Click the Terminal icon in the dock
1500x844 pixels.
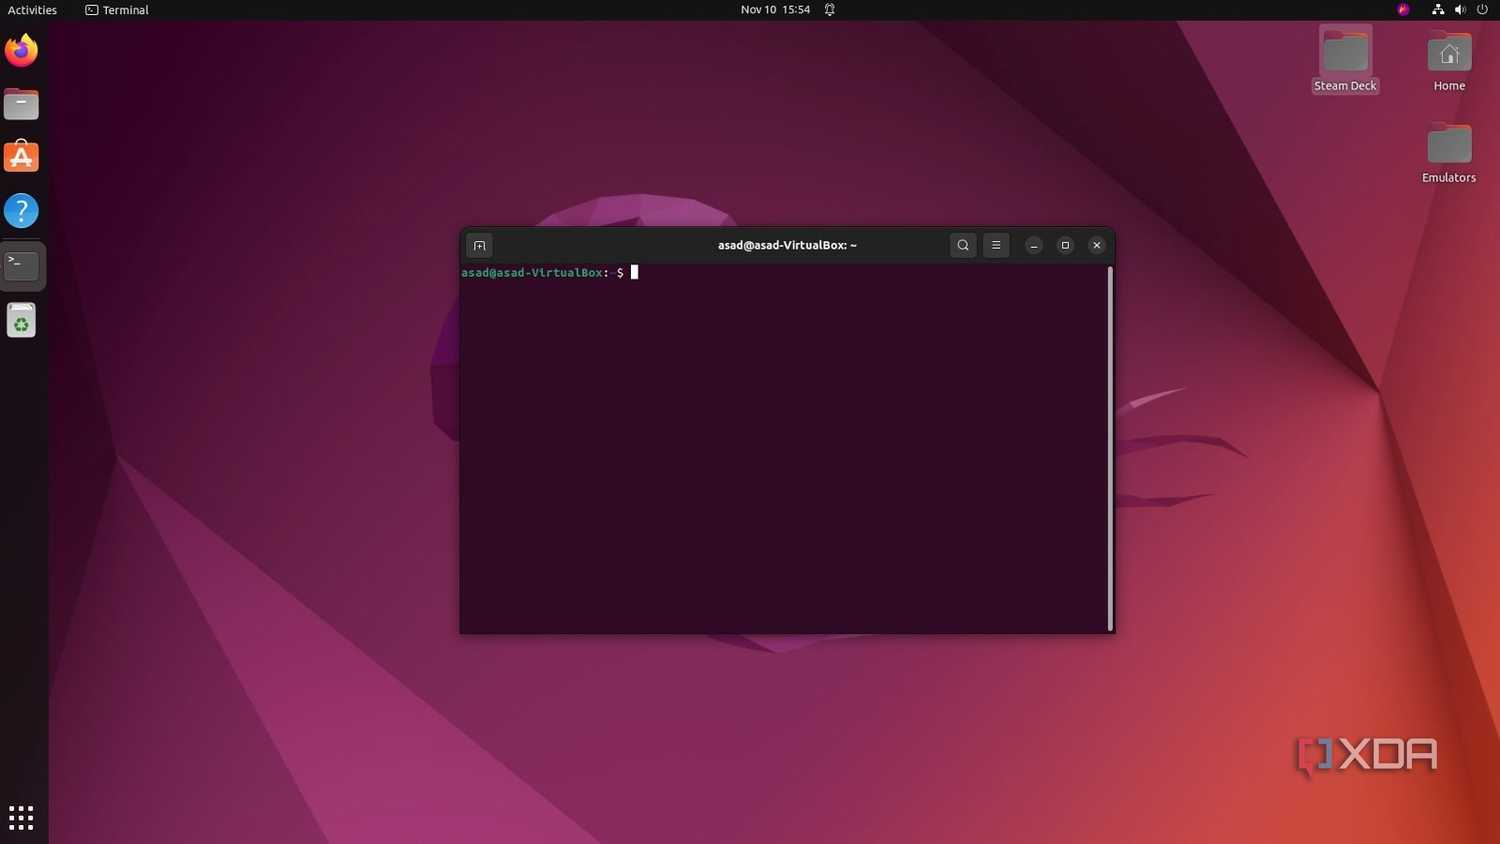tap(21, 266)
